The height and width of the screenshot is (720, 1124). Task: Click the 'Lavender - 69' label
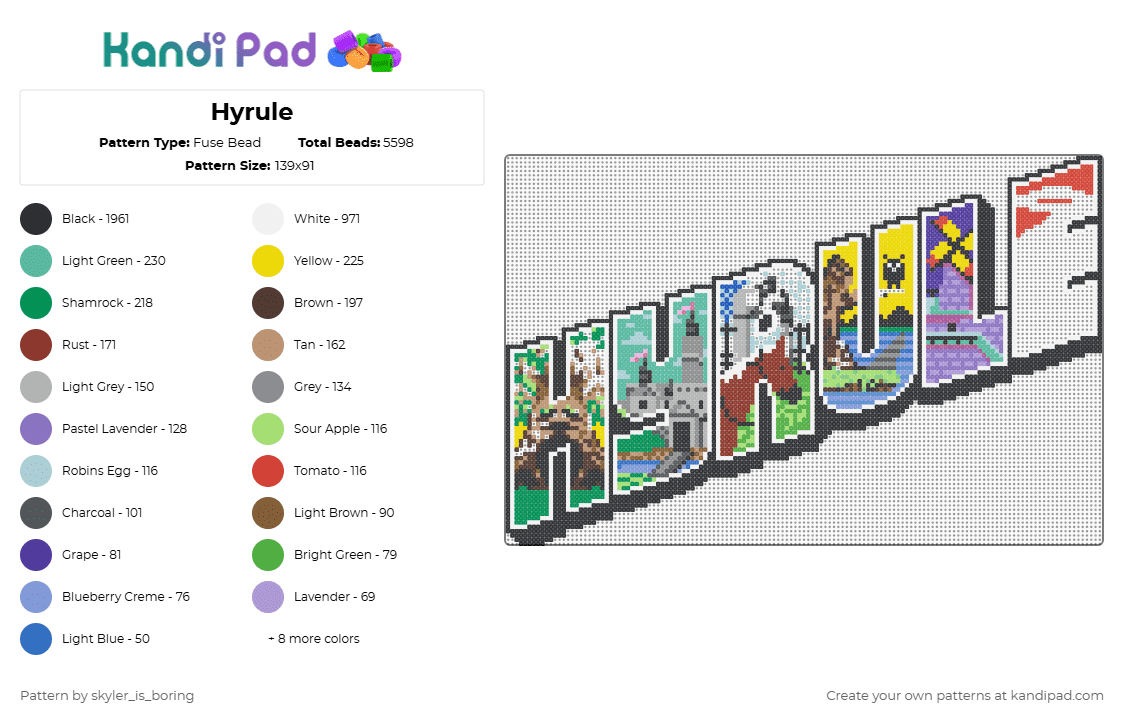tap(334, 597)
